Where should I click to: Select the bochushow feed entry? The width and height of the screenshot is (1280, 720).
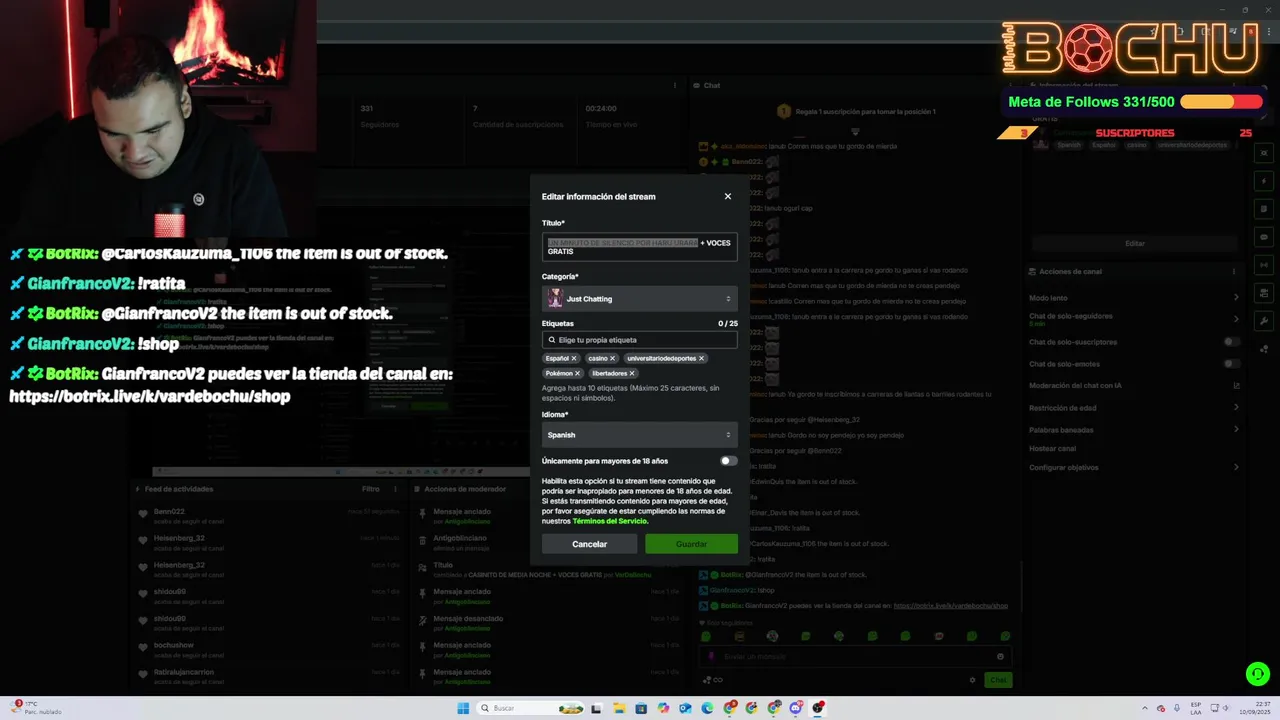270,650
